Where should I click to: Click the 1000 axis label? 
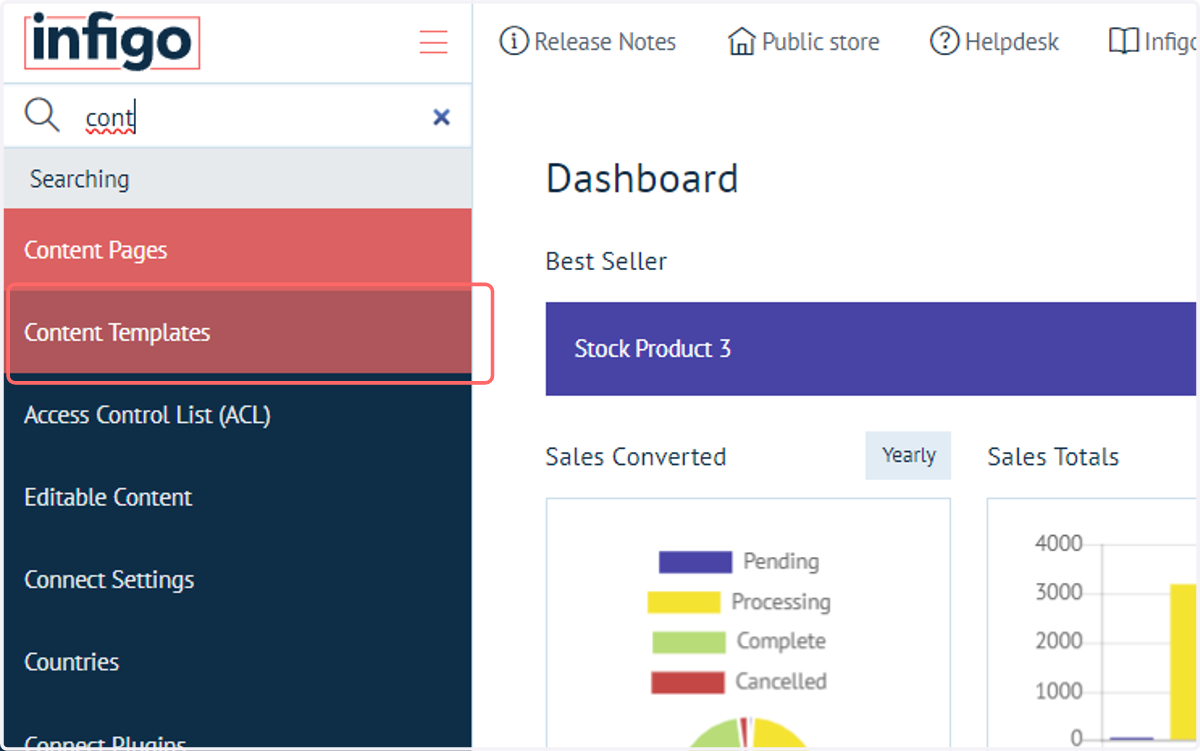coord(1059,691)
